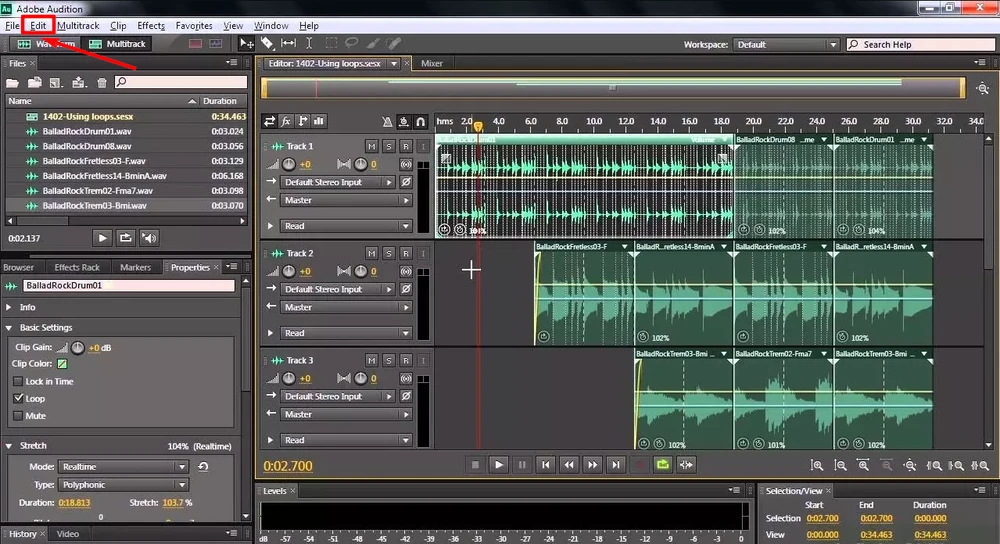Click zoom navigator magnifier icon

point(983,89)
